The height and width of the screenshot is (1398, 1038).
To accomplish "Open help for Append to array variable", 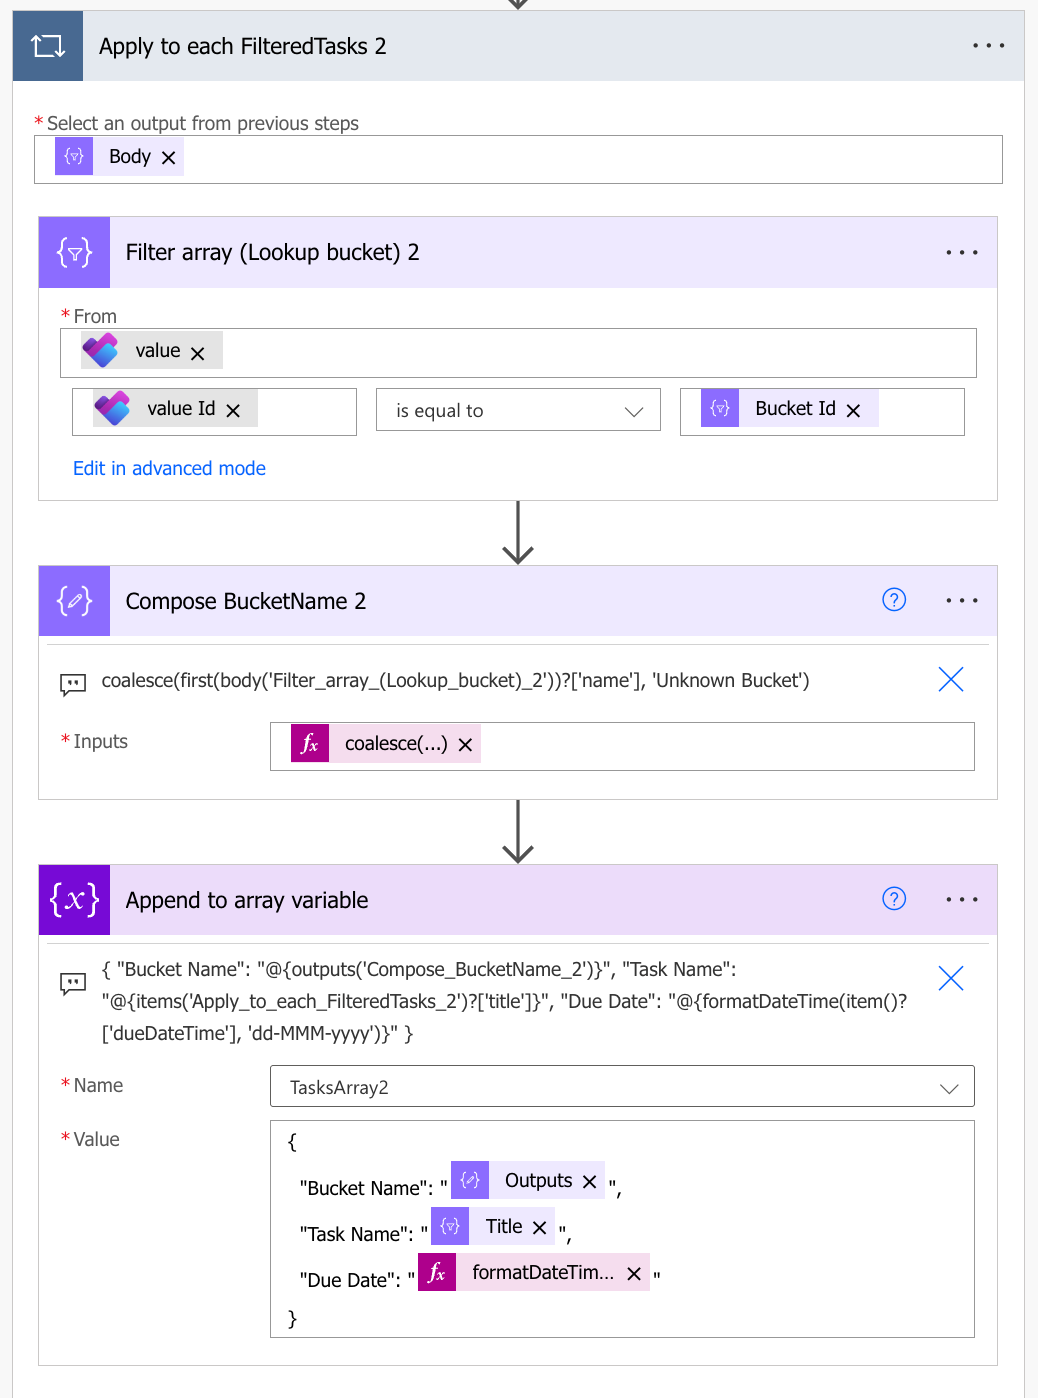I will pos(894,899).
